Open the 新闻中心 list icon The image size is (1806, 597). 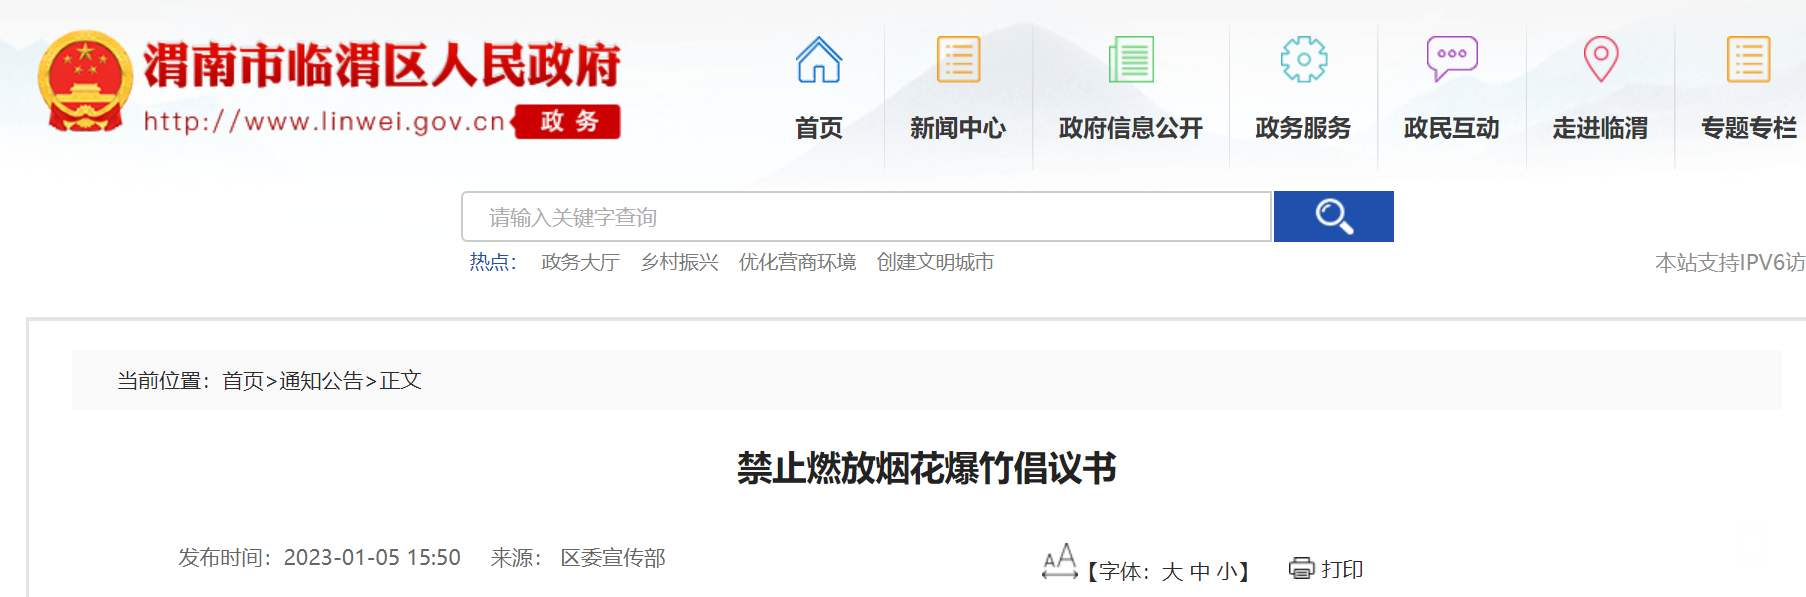(x=957, y=60)
